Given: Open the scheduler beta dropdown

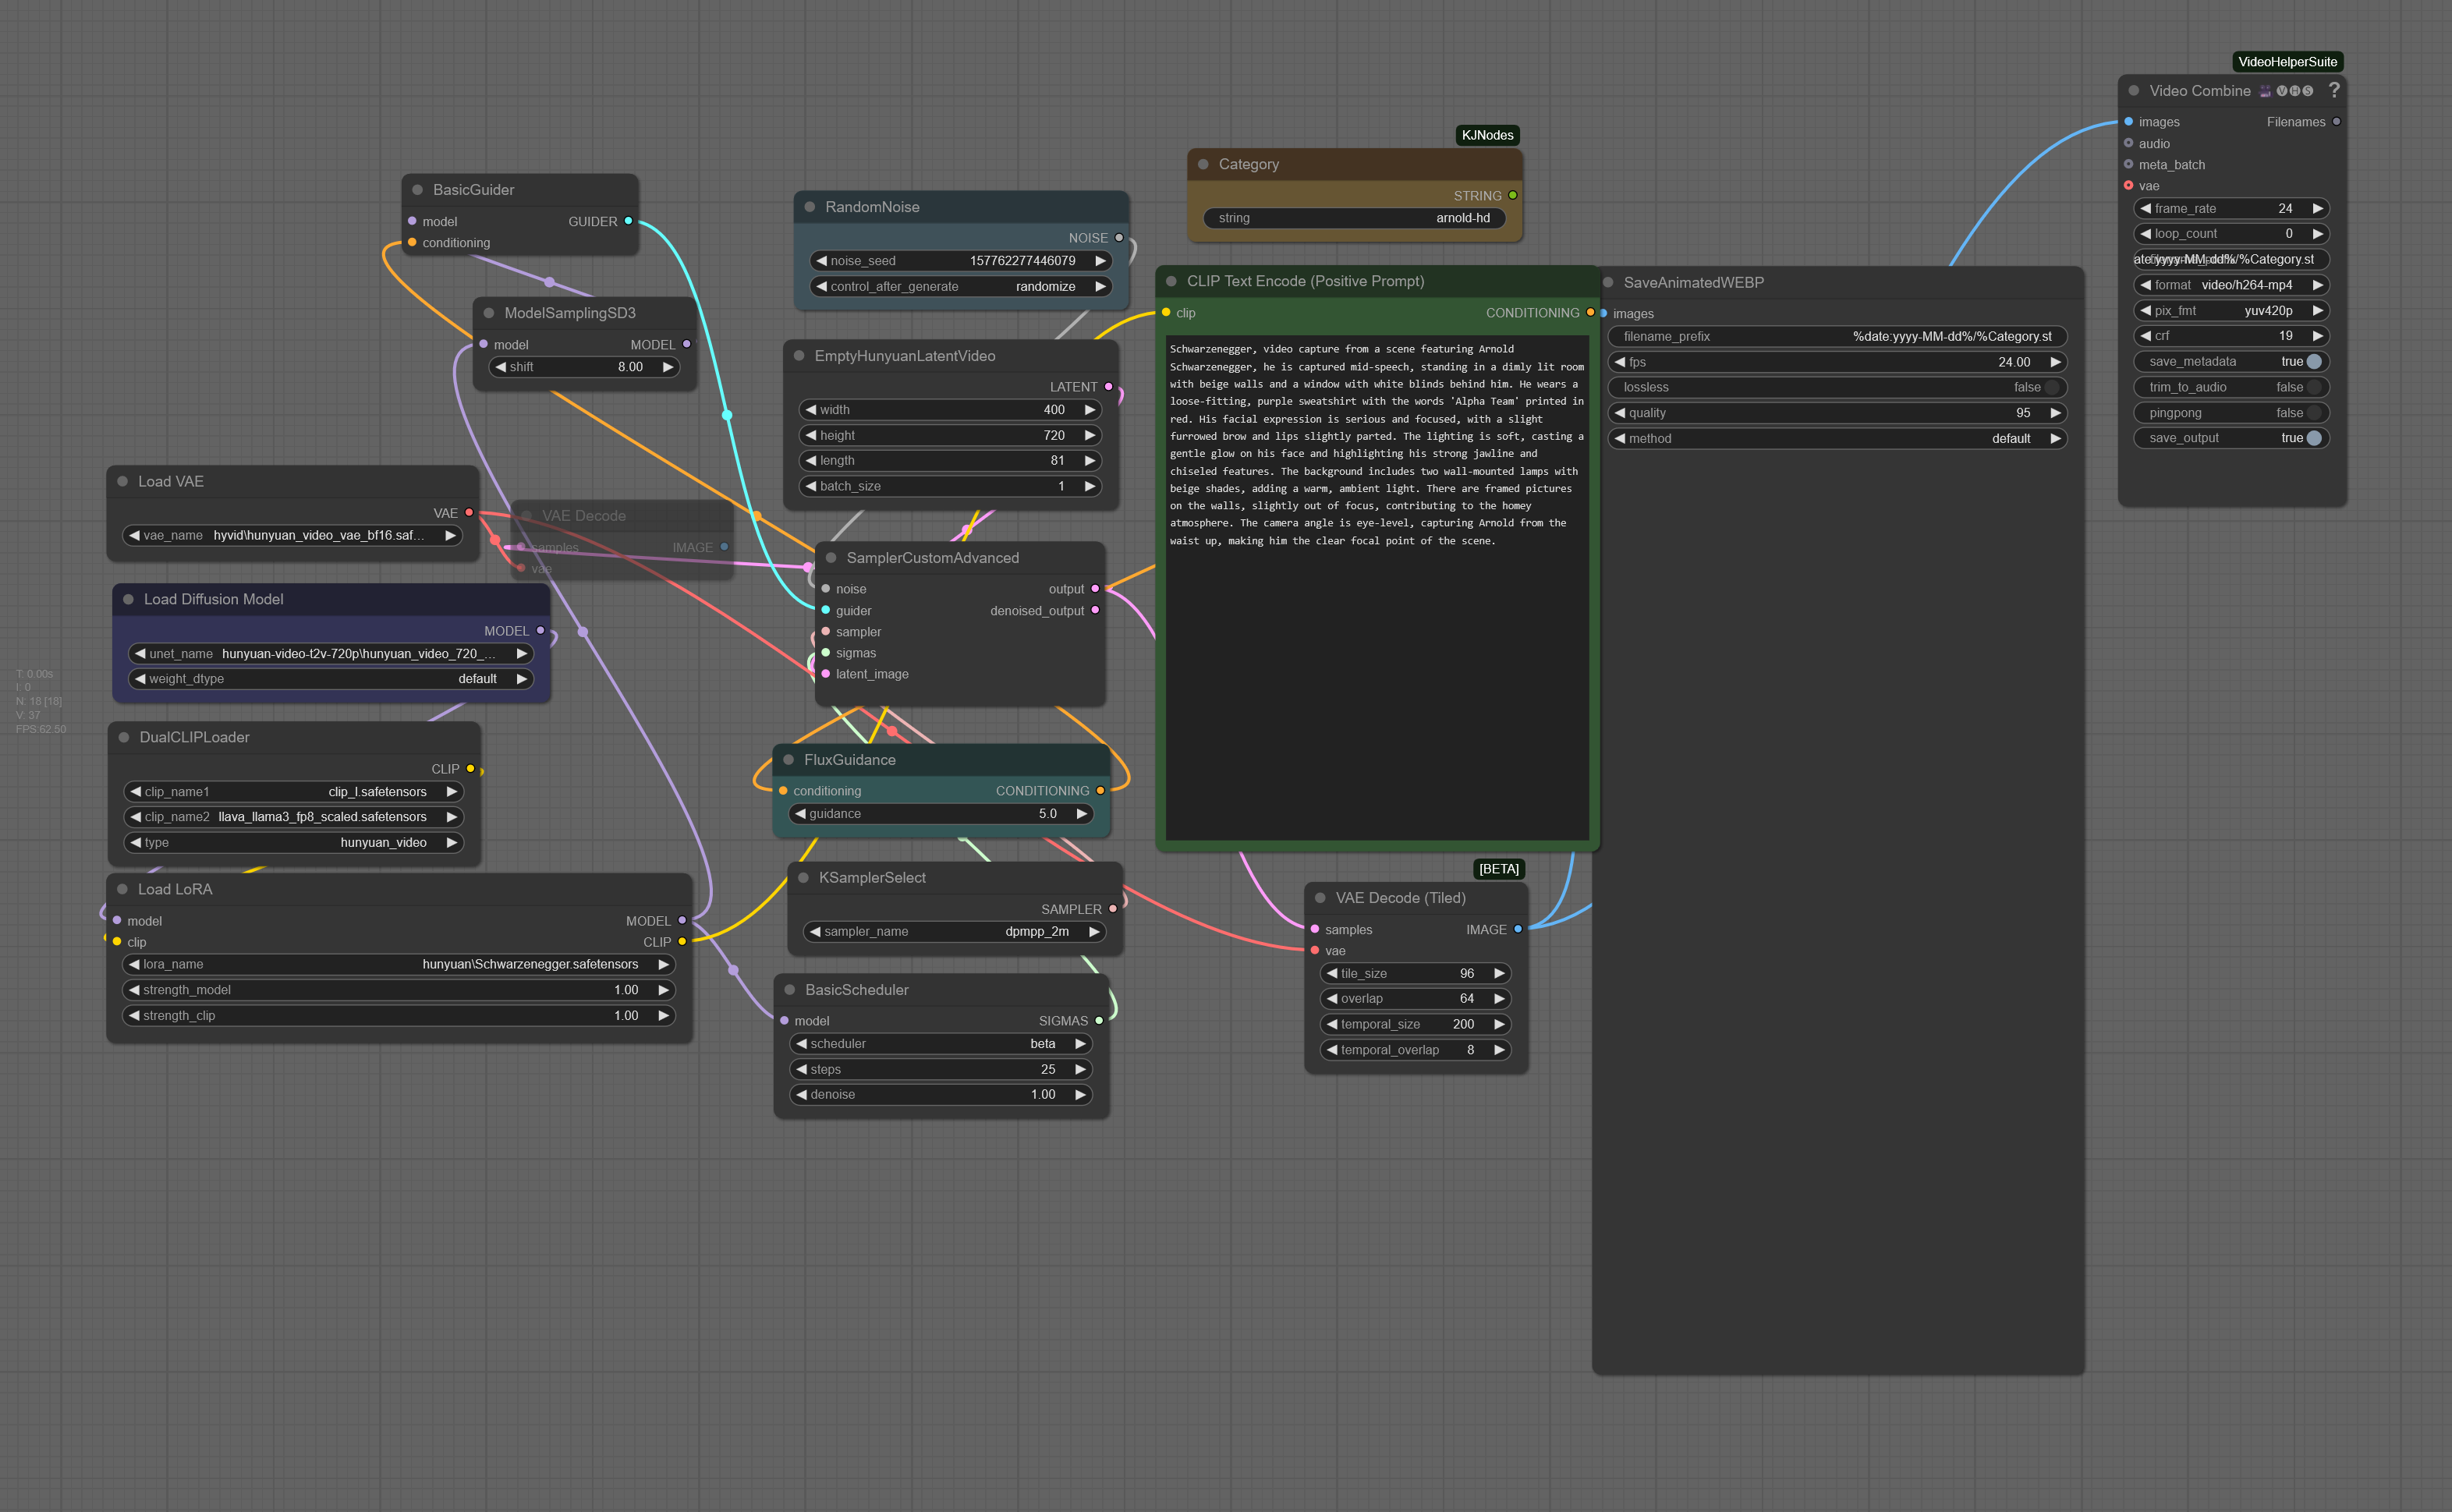Looking at the screenshot, I should [x=941, y=1043].
